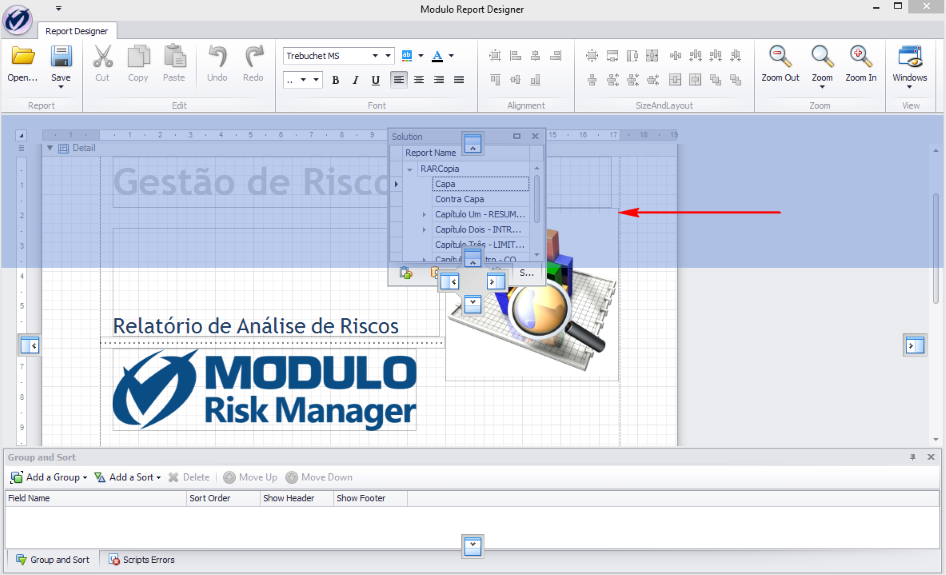Click the Align Middles icon
Image resolution: width=946 pixels, height=575 pixels.
click(x=515, y=79)
